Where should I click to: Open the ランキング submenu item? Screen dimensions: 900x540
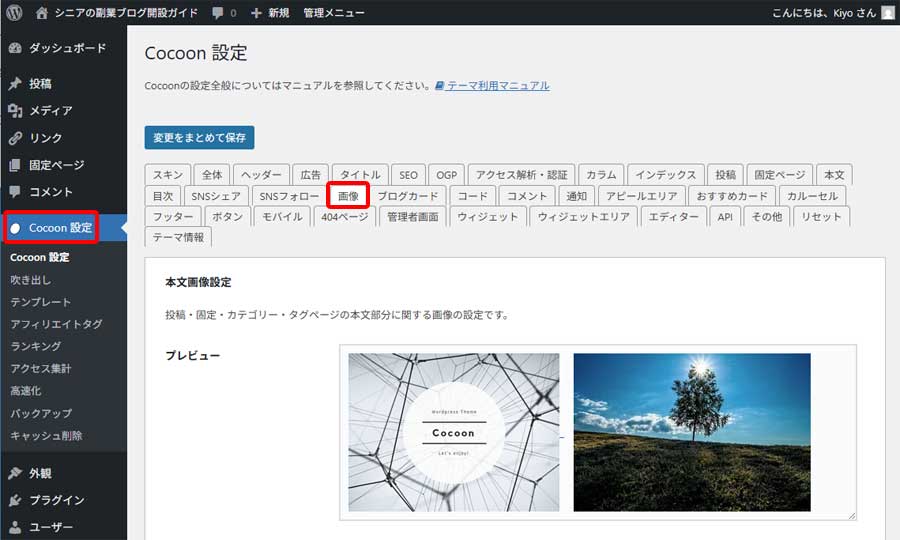click(x=35, y=347)
